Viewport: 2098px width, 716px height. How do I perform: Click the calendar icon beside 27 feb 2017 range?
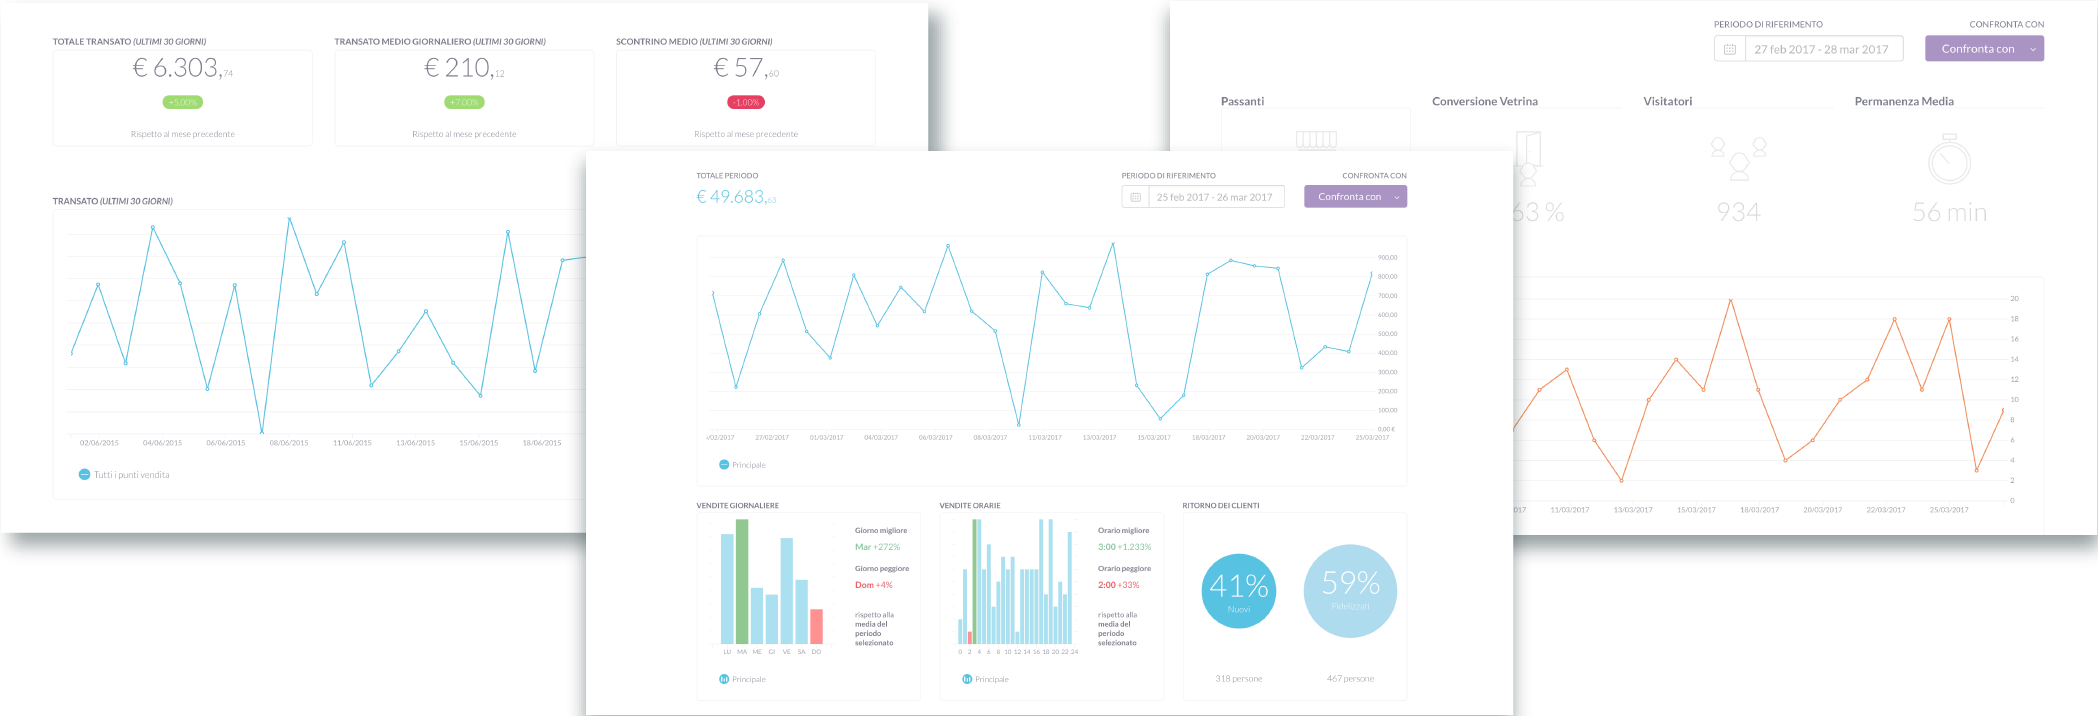coord(1730,49)
